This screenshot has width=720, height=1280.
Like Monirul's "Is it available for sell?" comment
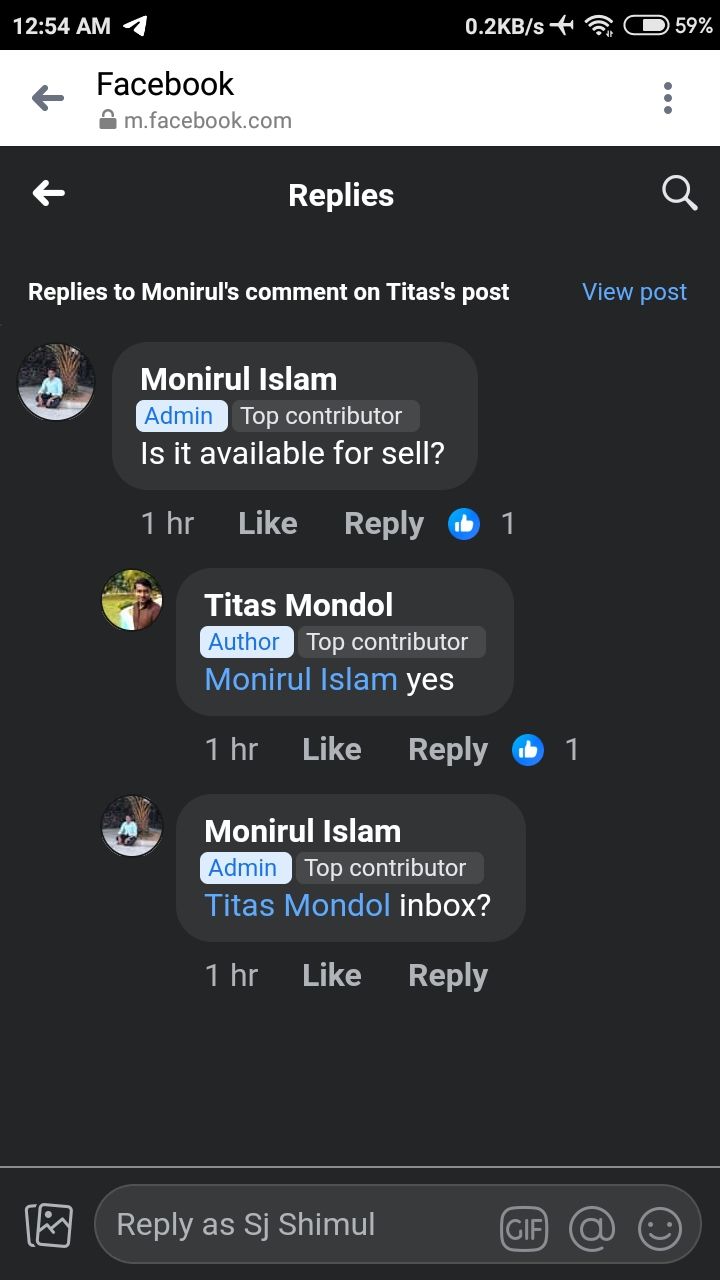(267, 523)
